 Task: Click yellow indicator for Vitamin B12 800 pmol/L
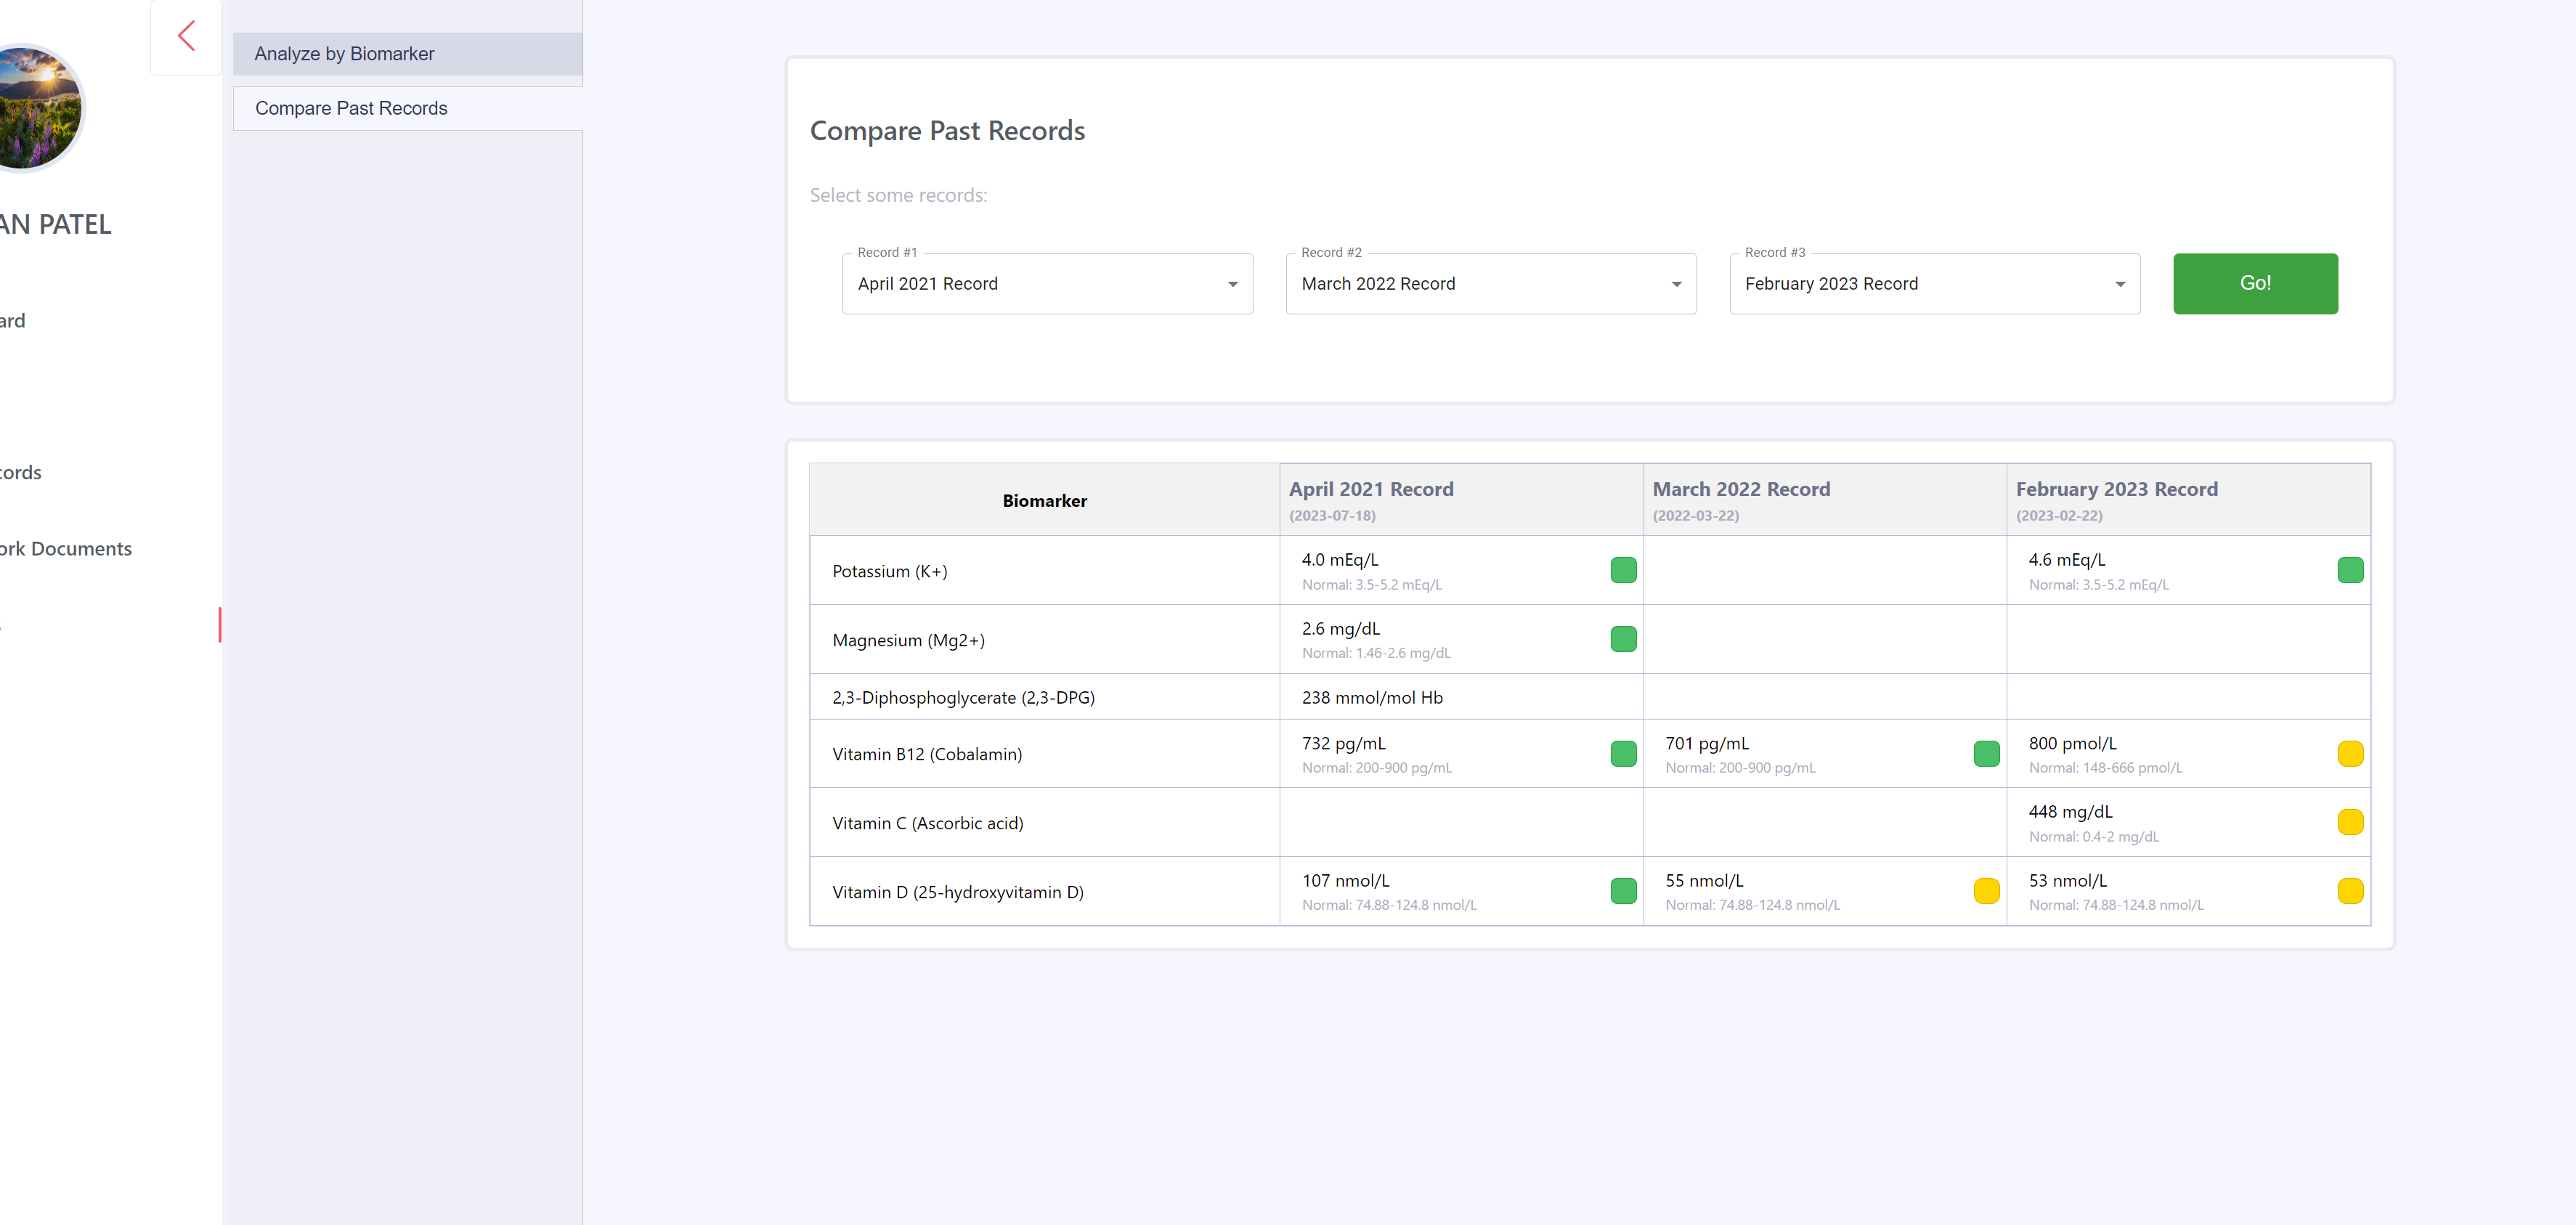[x=2349, y=754]
